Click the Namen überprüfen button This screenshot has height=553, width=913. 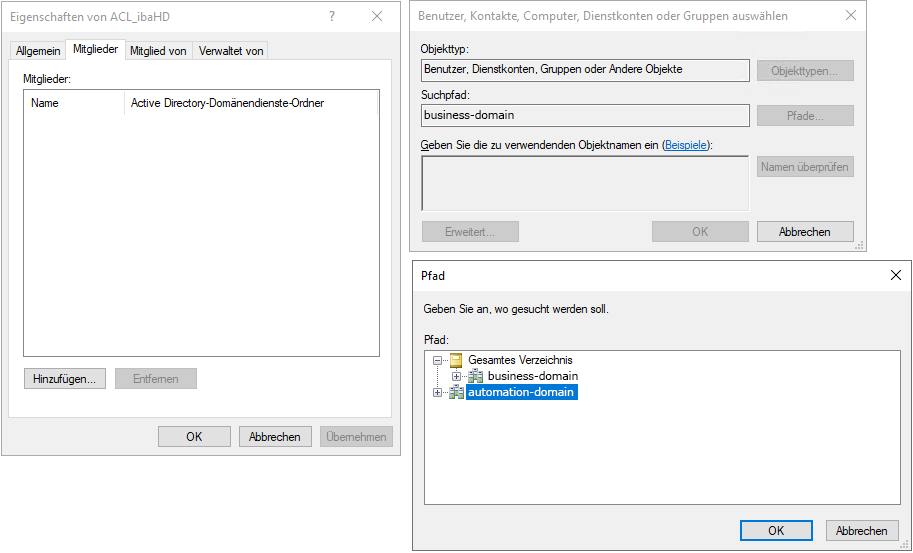pyautogui.click(x=805, y=167)
